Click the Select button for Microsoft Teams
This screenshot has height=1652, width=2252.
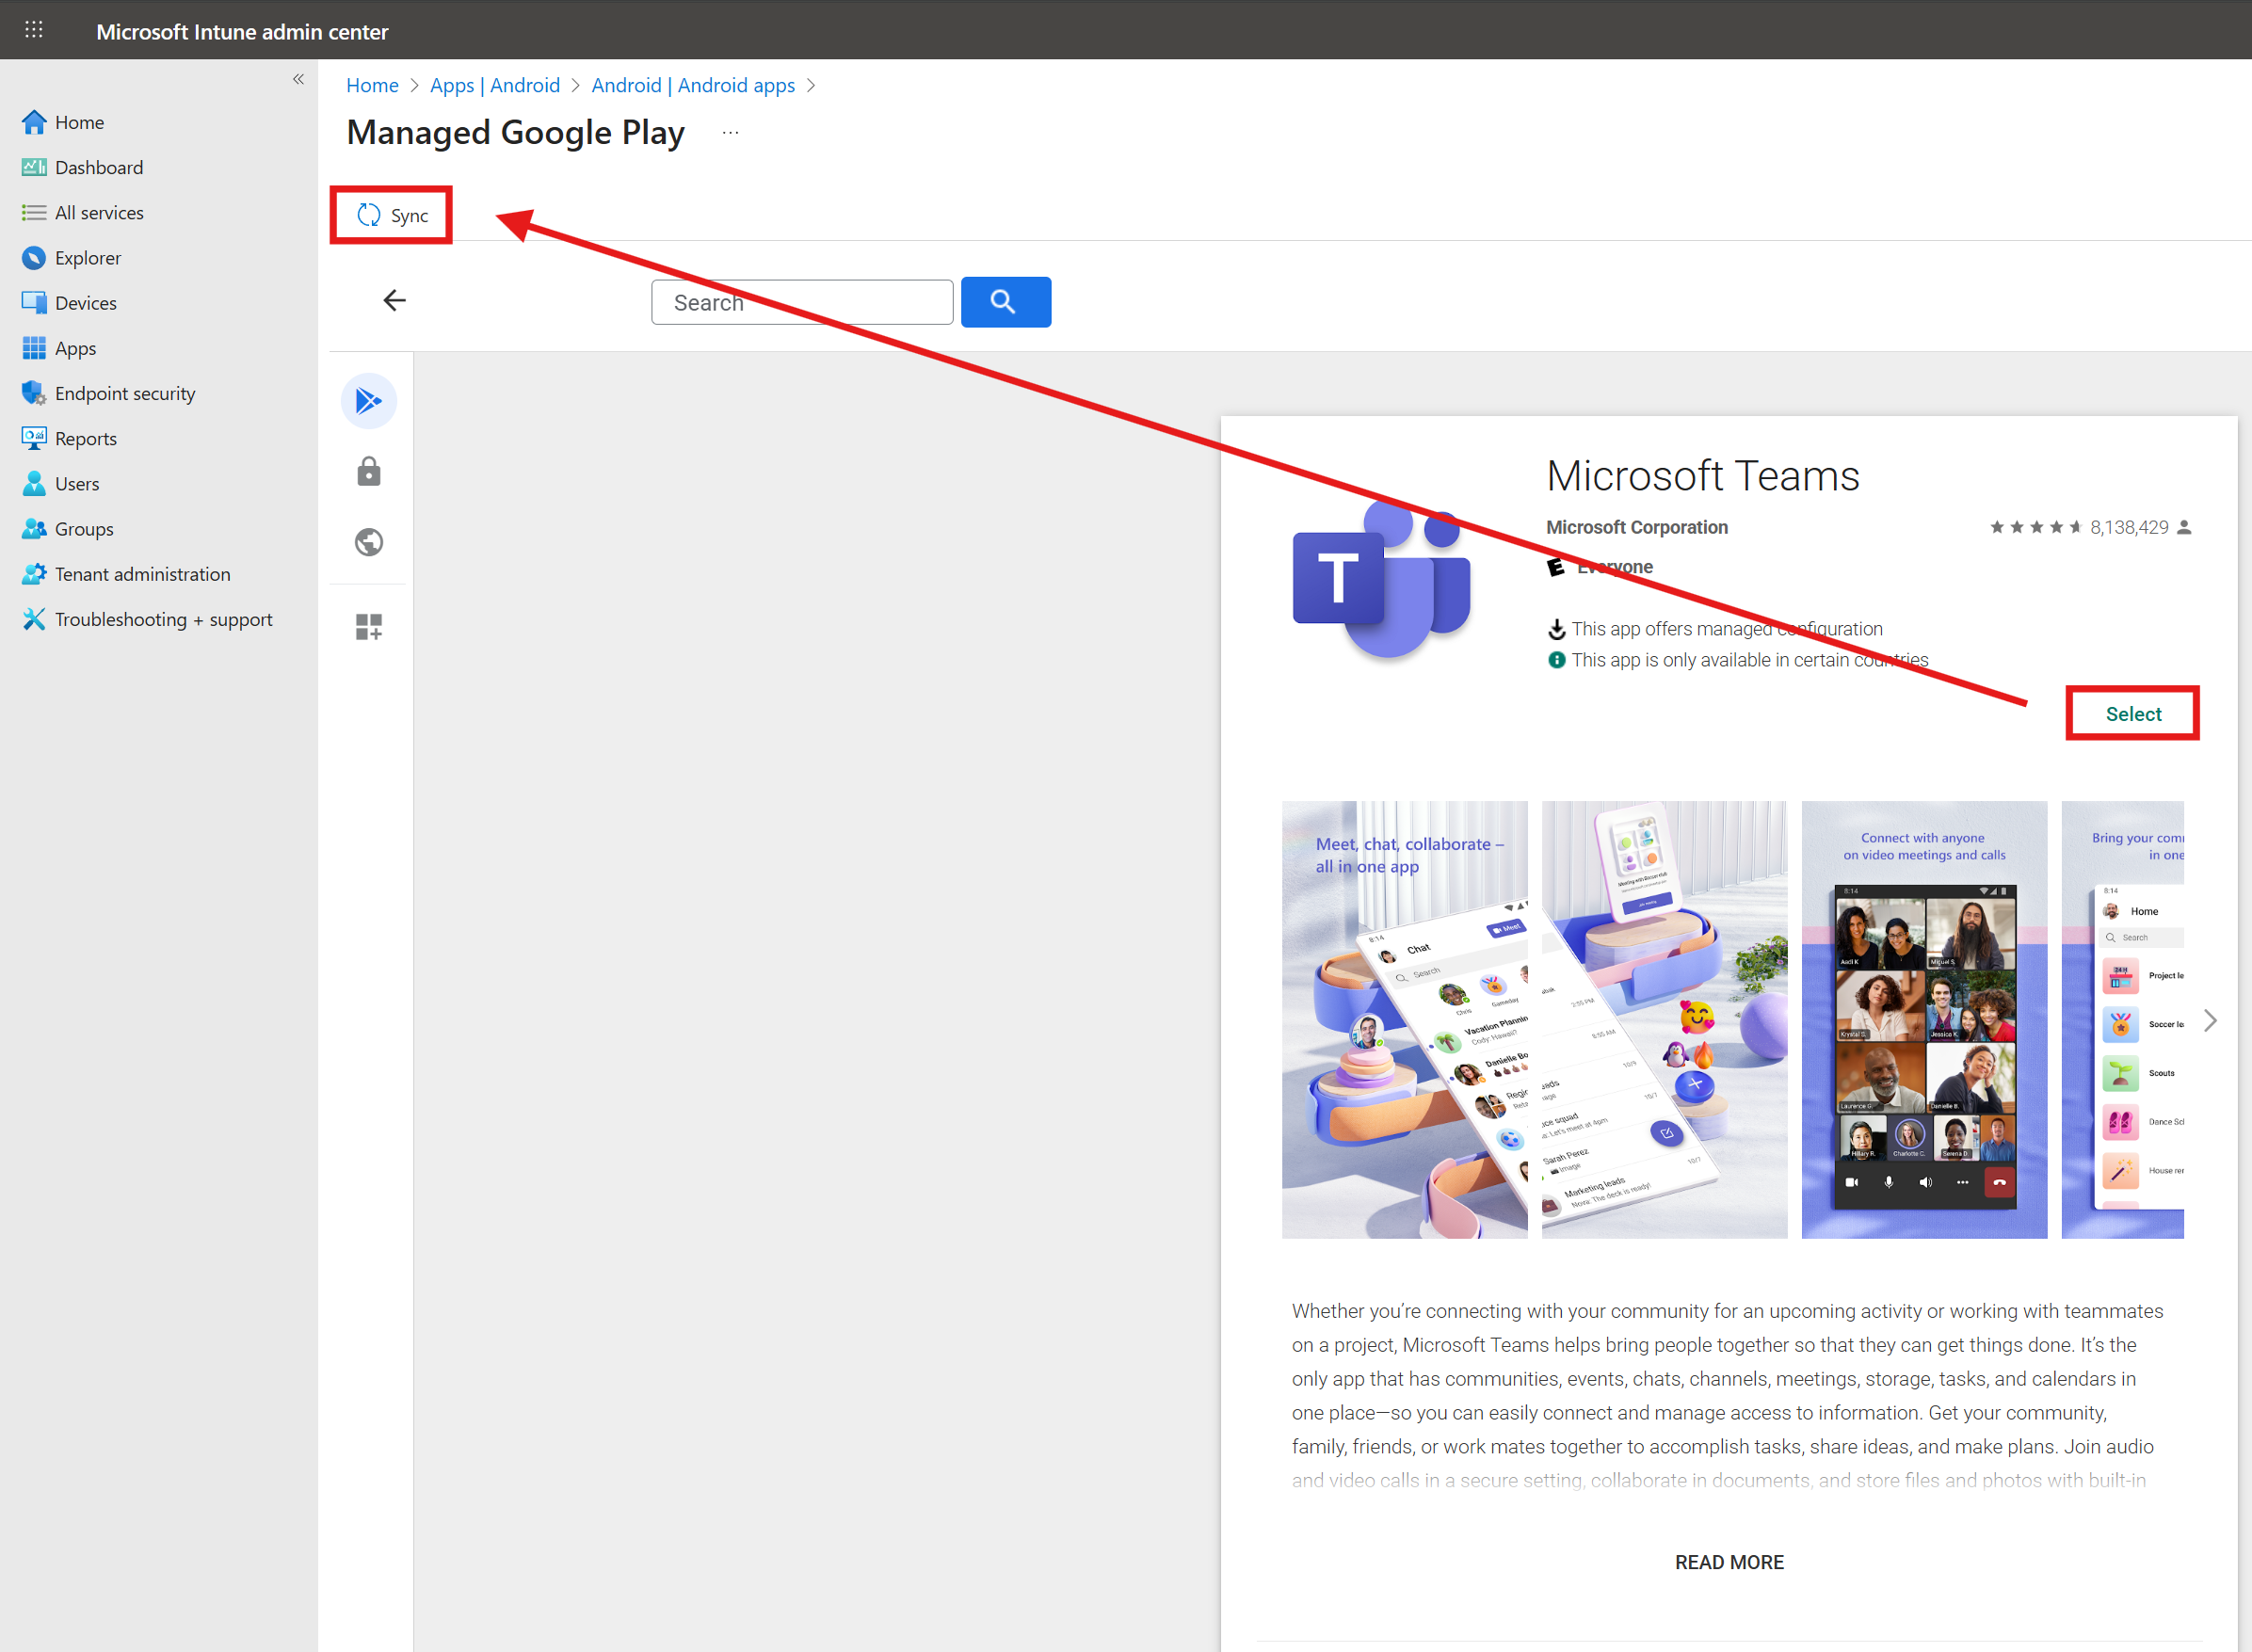click(x=2133, y=713)
